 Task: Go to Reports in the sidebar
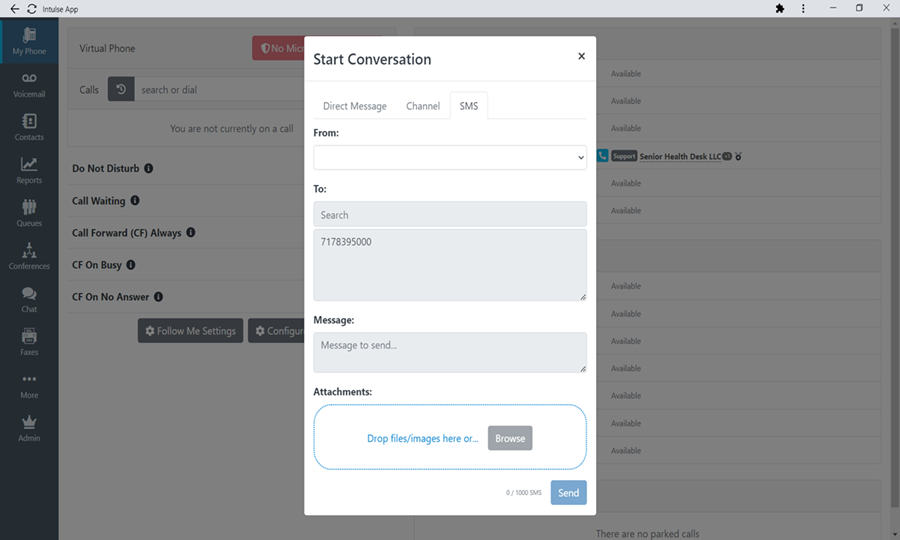pyautogui.click(x=29, y=170)
